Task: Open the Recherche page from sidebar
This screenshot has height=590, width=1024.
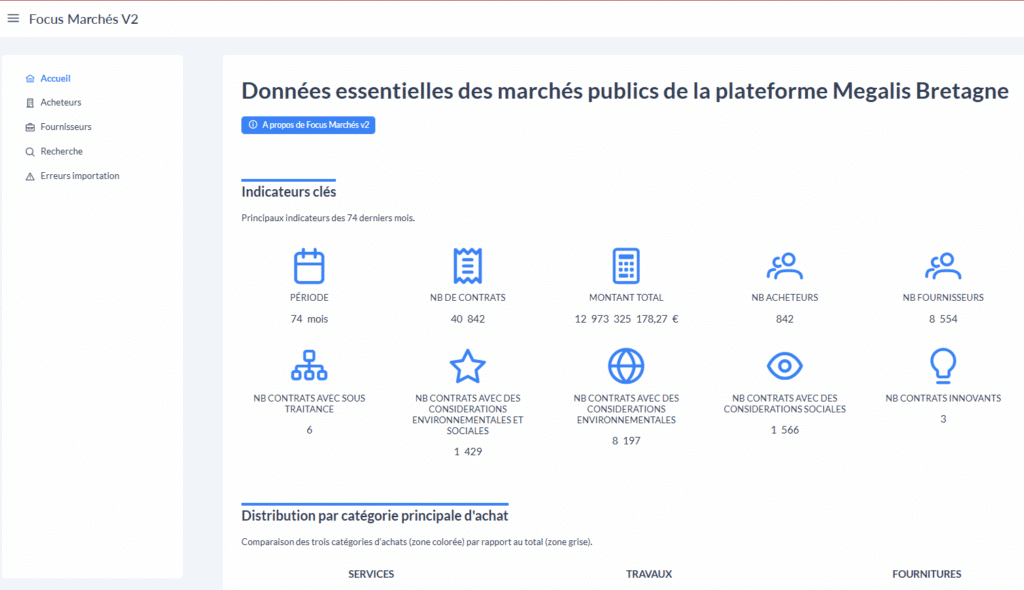Action: click(61, 152)
